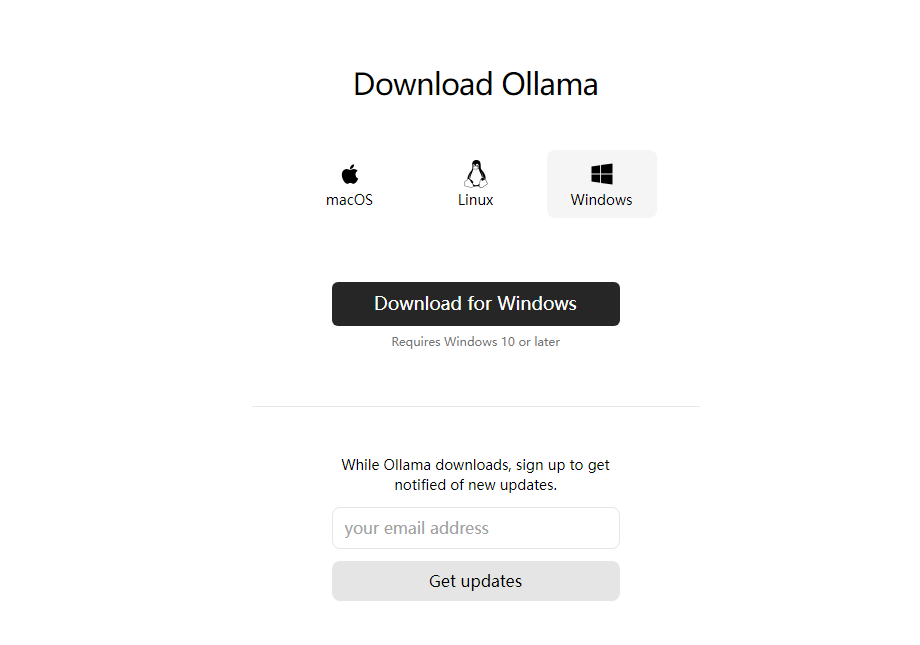Select the Windows platform label

[601, 200]
